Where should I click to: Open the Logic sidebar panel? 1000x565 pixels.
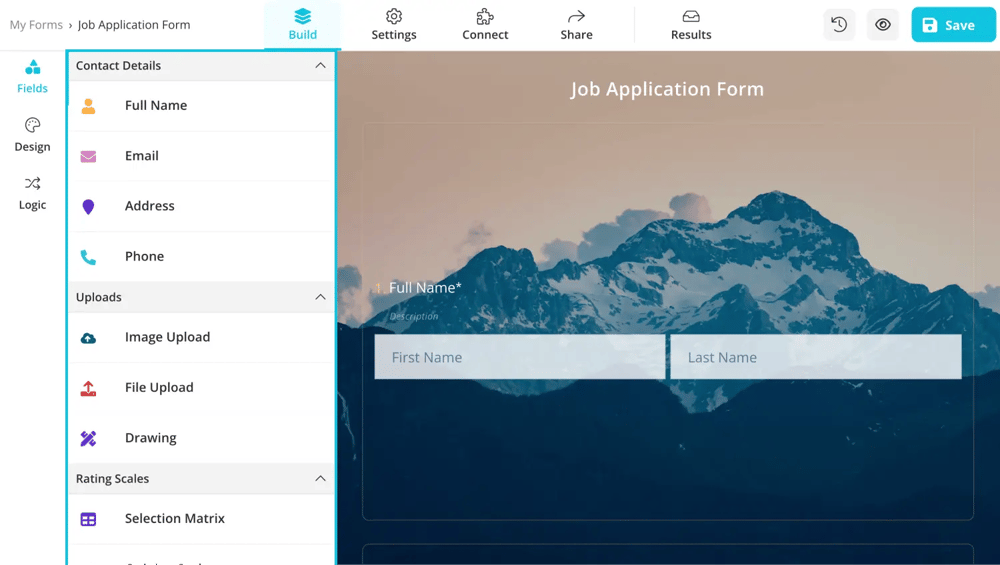pos(33,193)
